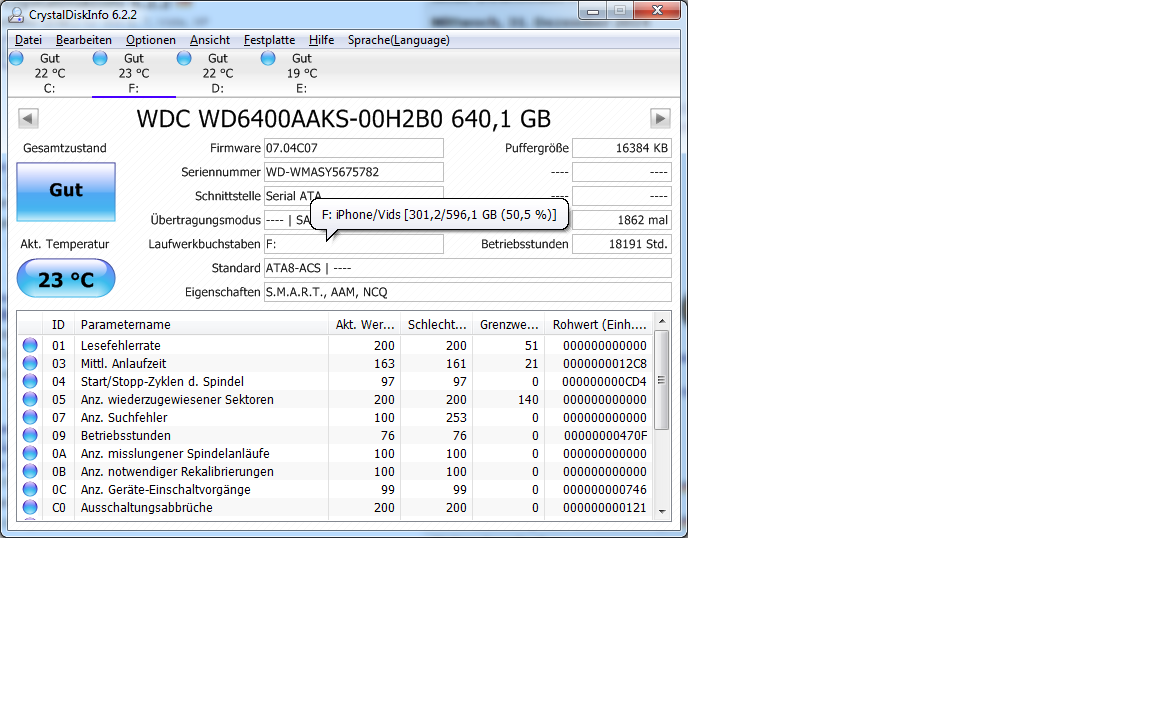
Task: Click raw value 00000000470F
Action: point(605,435)
